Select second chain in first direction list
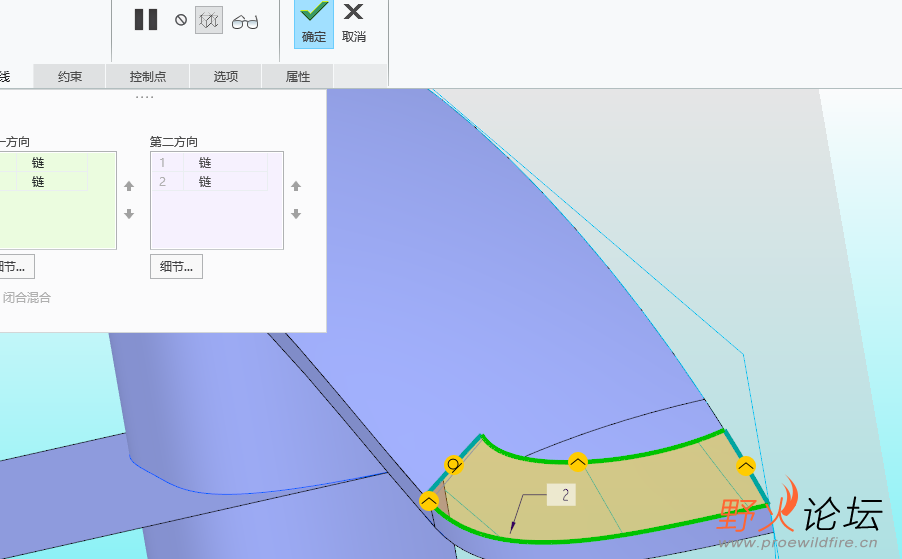 tap(44, 182)
